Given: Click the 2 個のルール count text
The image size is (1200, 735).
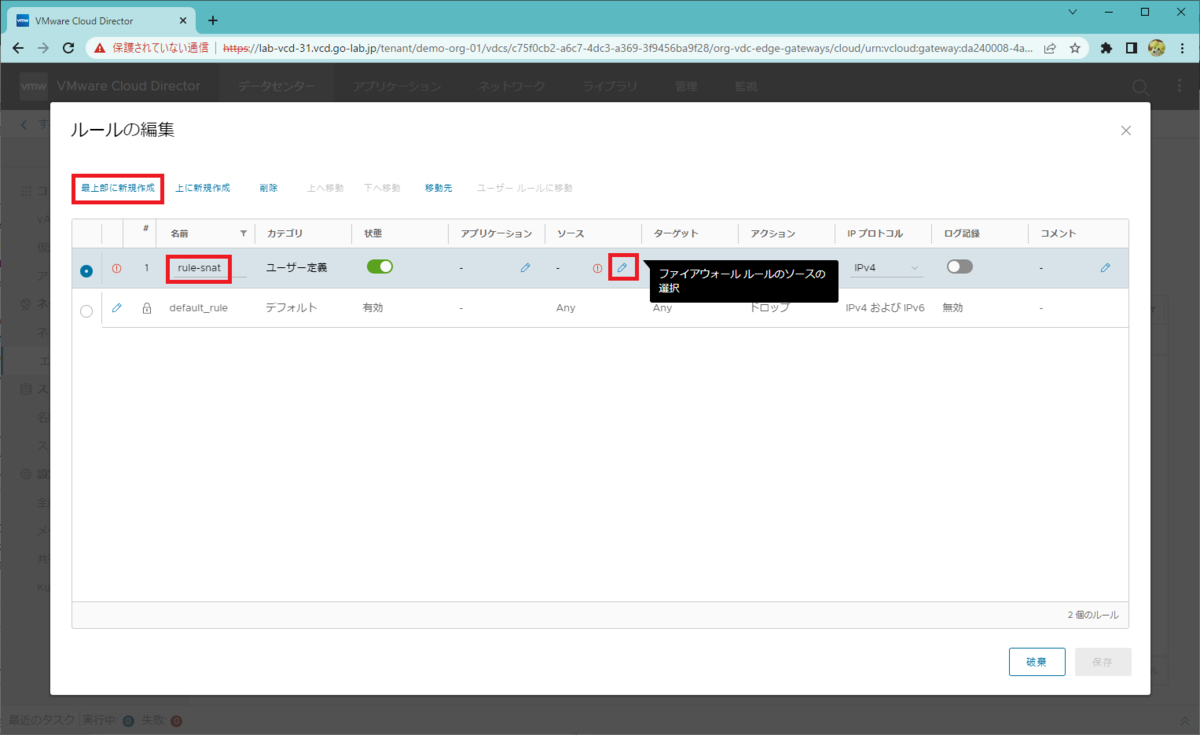Looking at the screenshot, I should pos(1093,615).
